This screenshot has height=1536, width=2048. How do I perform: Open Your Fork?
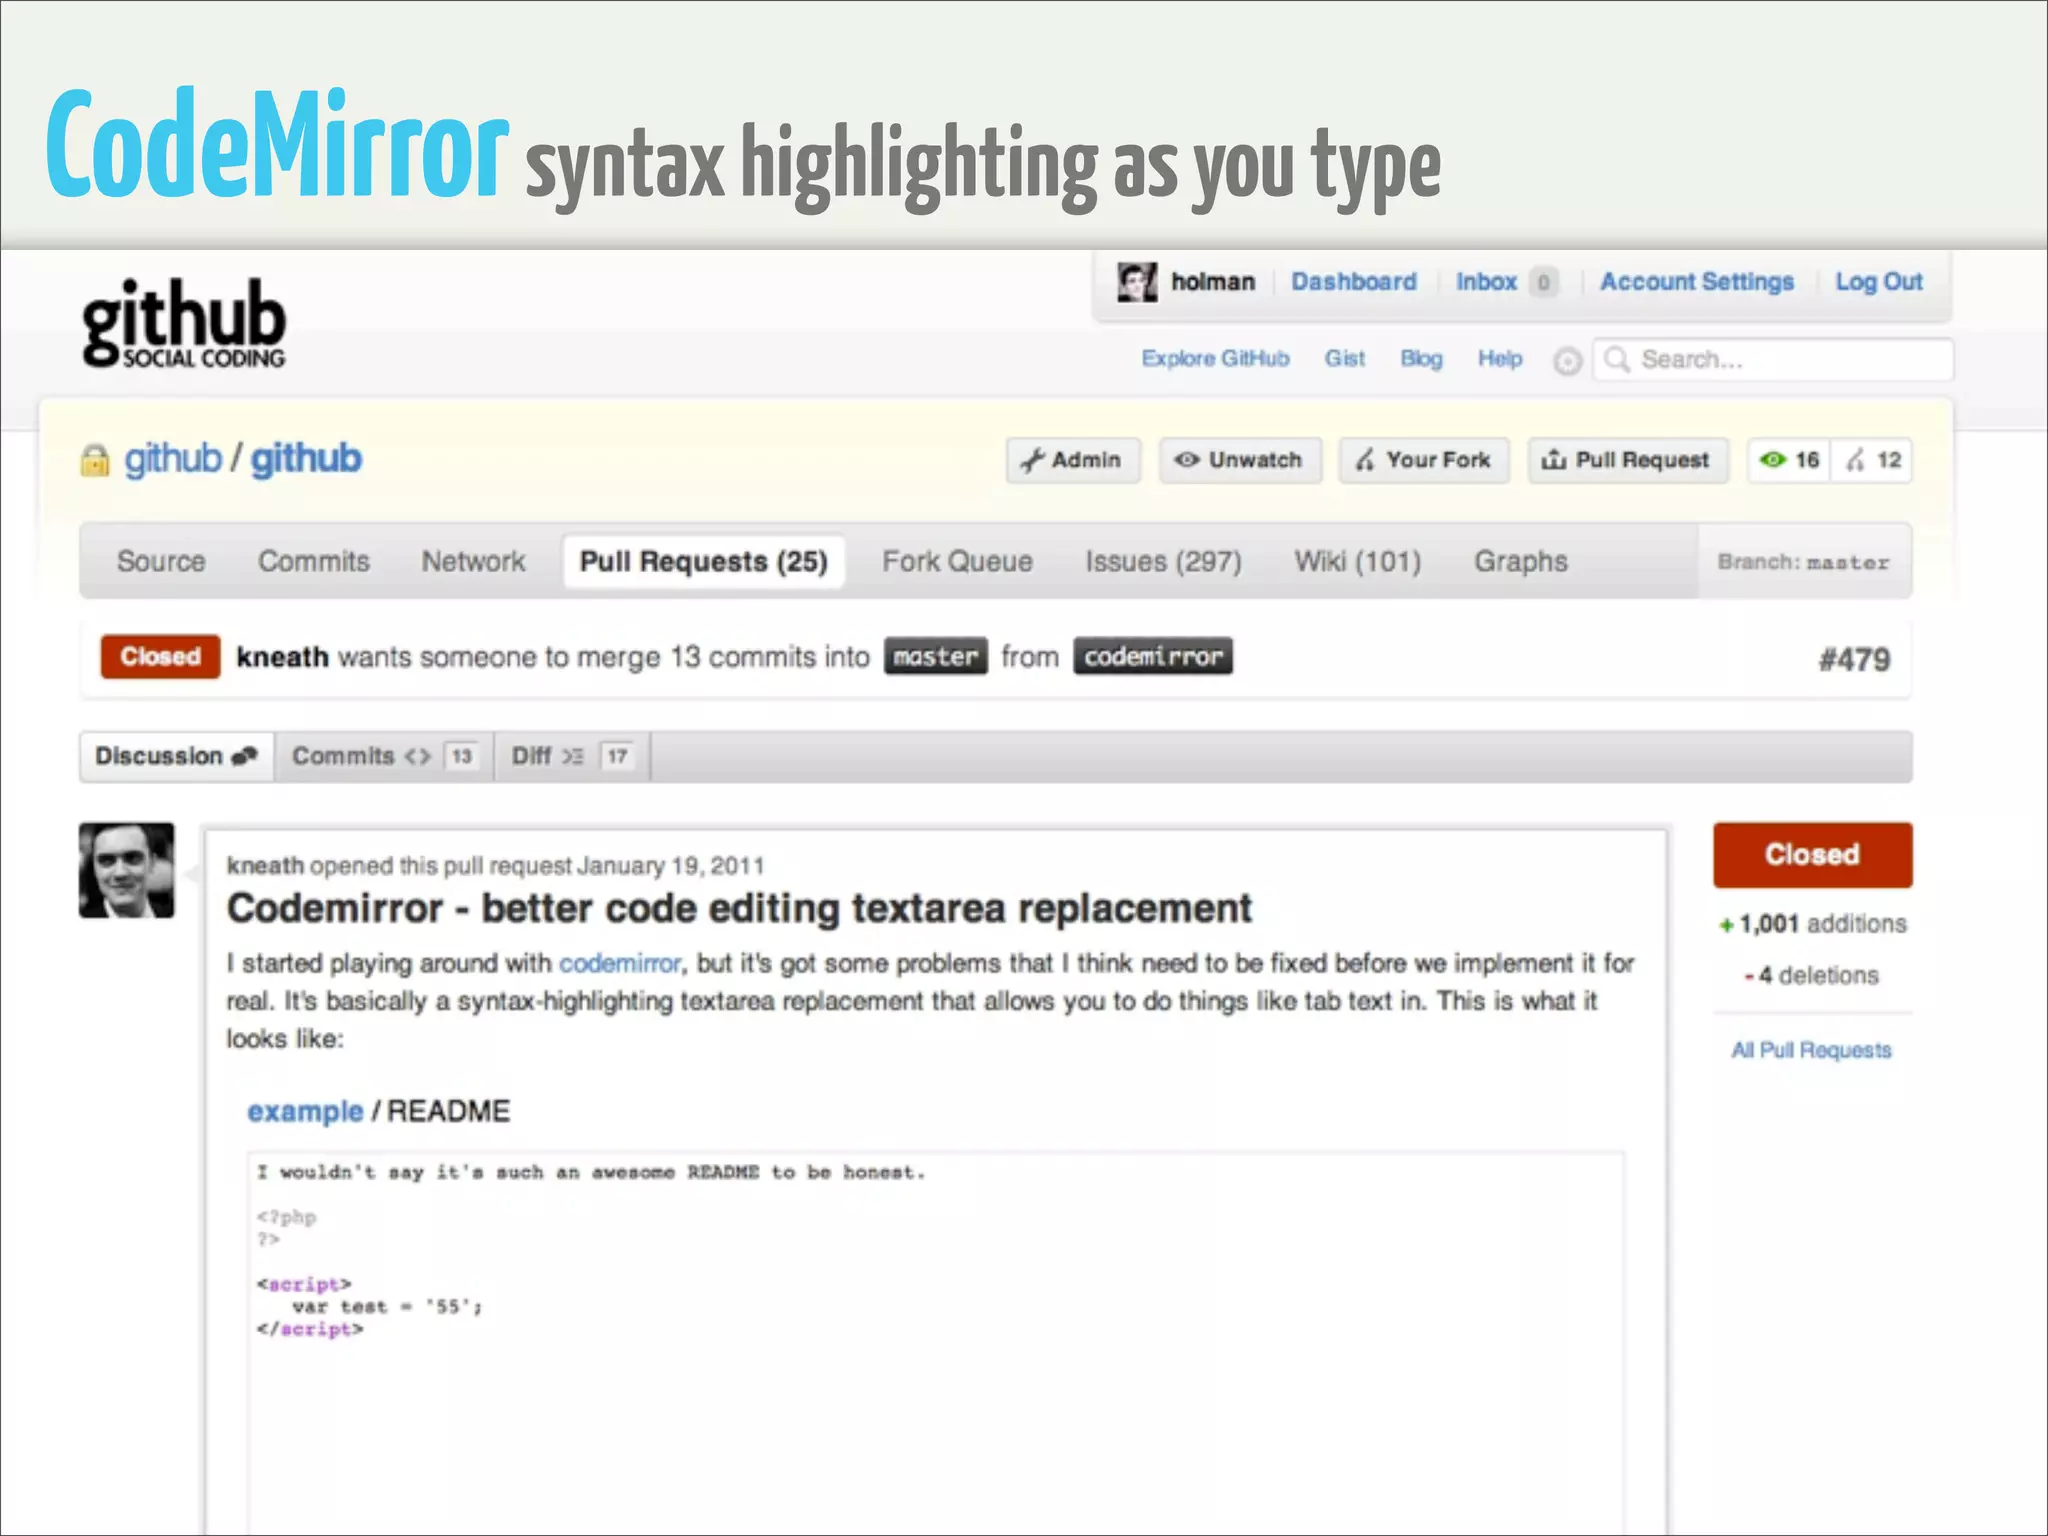tap(1424, 461)
